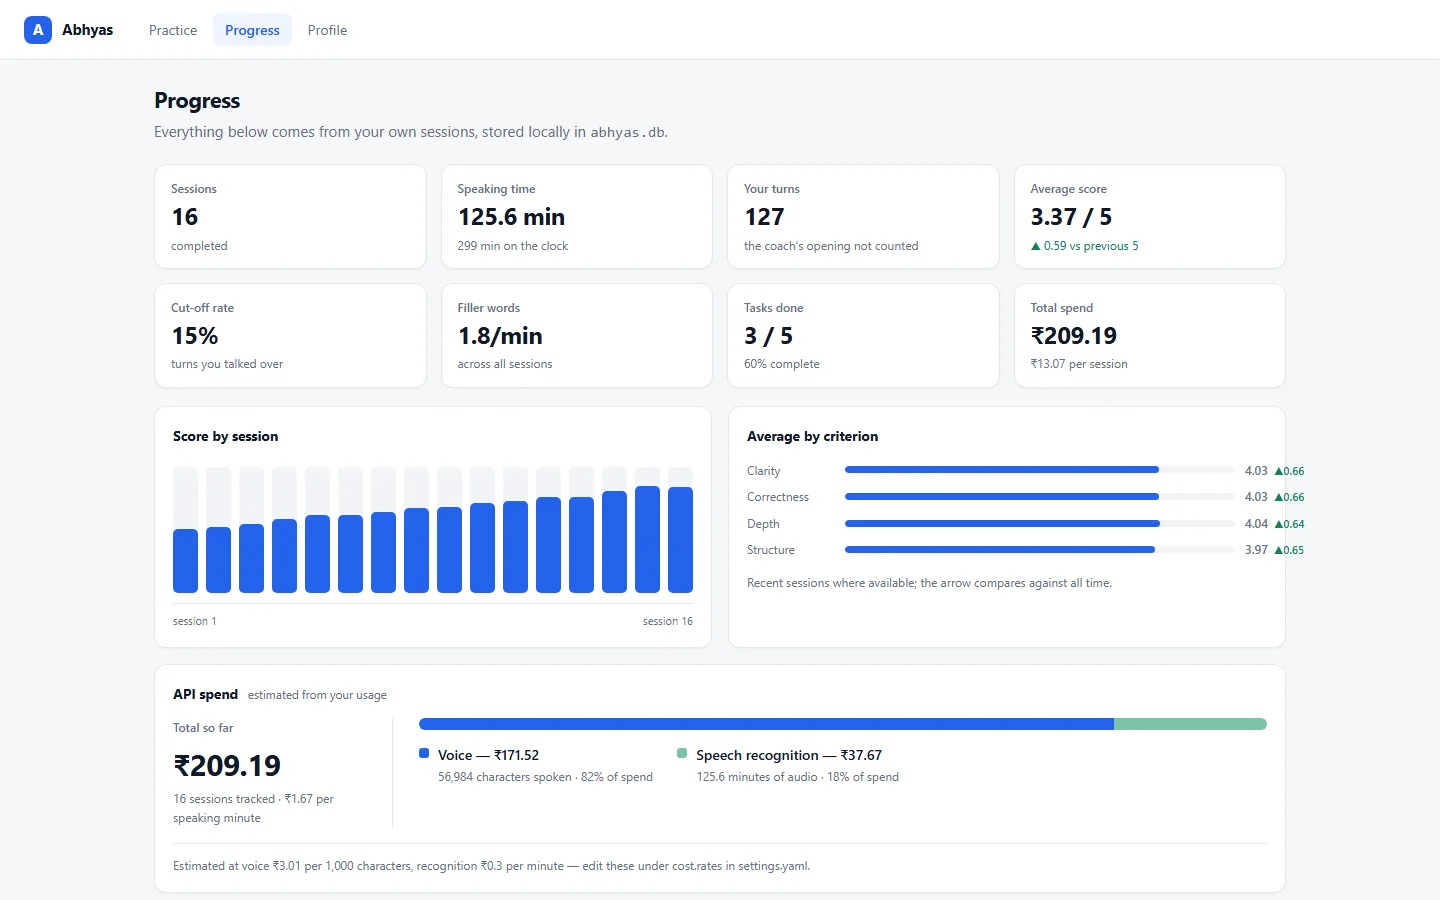Screen dimensions: 1440x900
Task: Click the Depth ▲0.64 change indicator
Action: tap(1289, 524)
